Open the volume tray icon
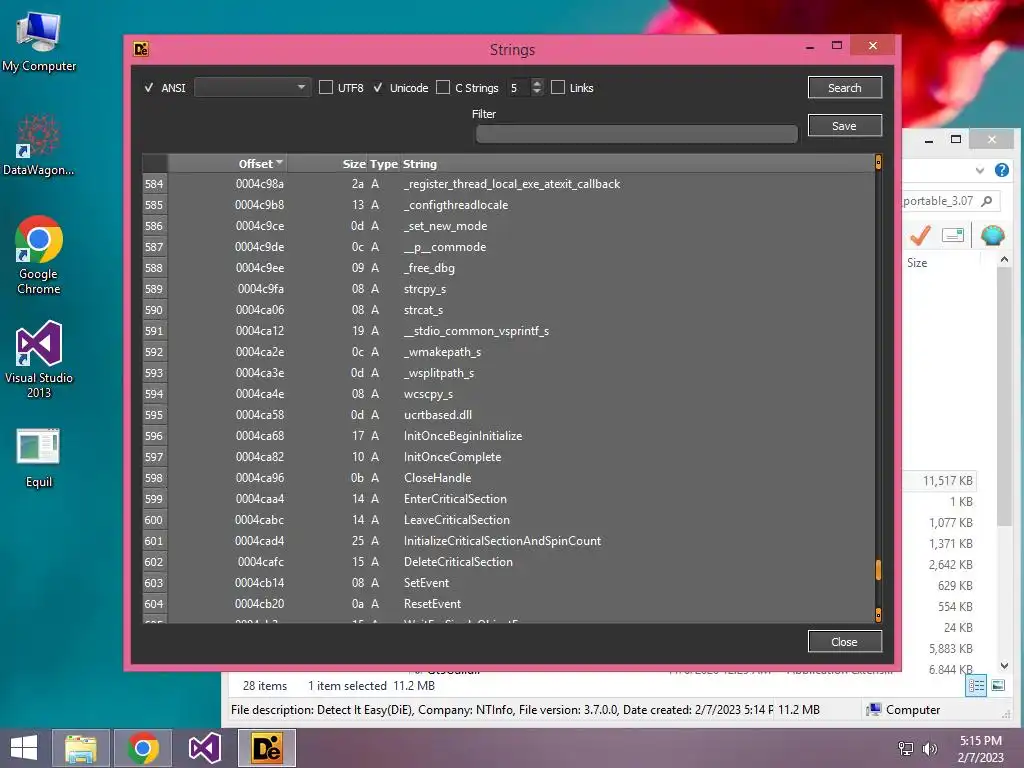This screenshot has height=768, width=1024. 929,749
